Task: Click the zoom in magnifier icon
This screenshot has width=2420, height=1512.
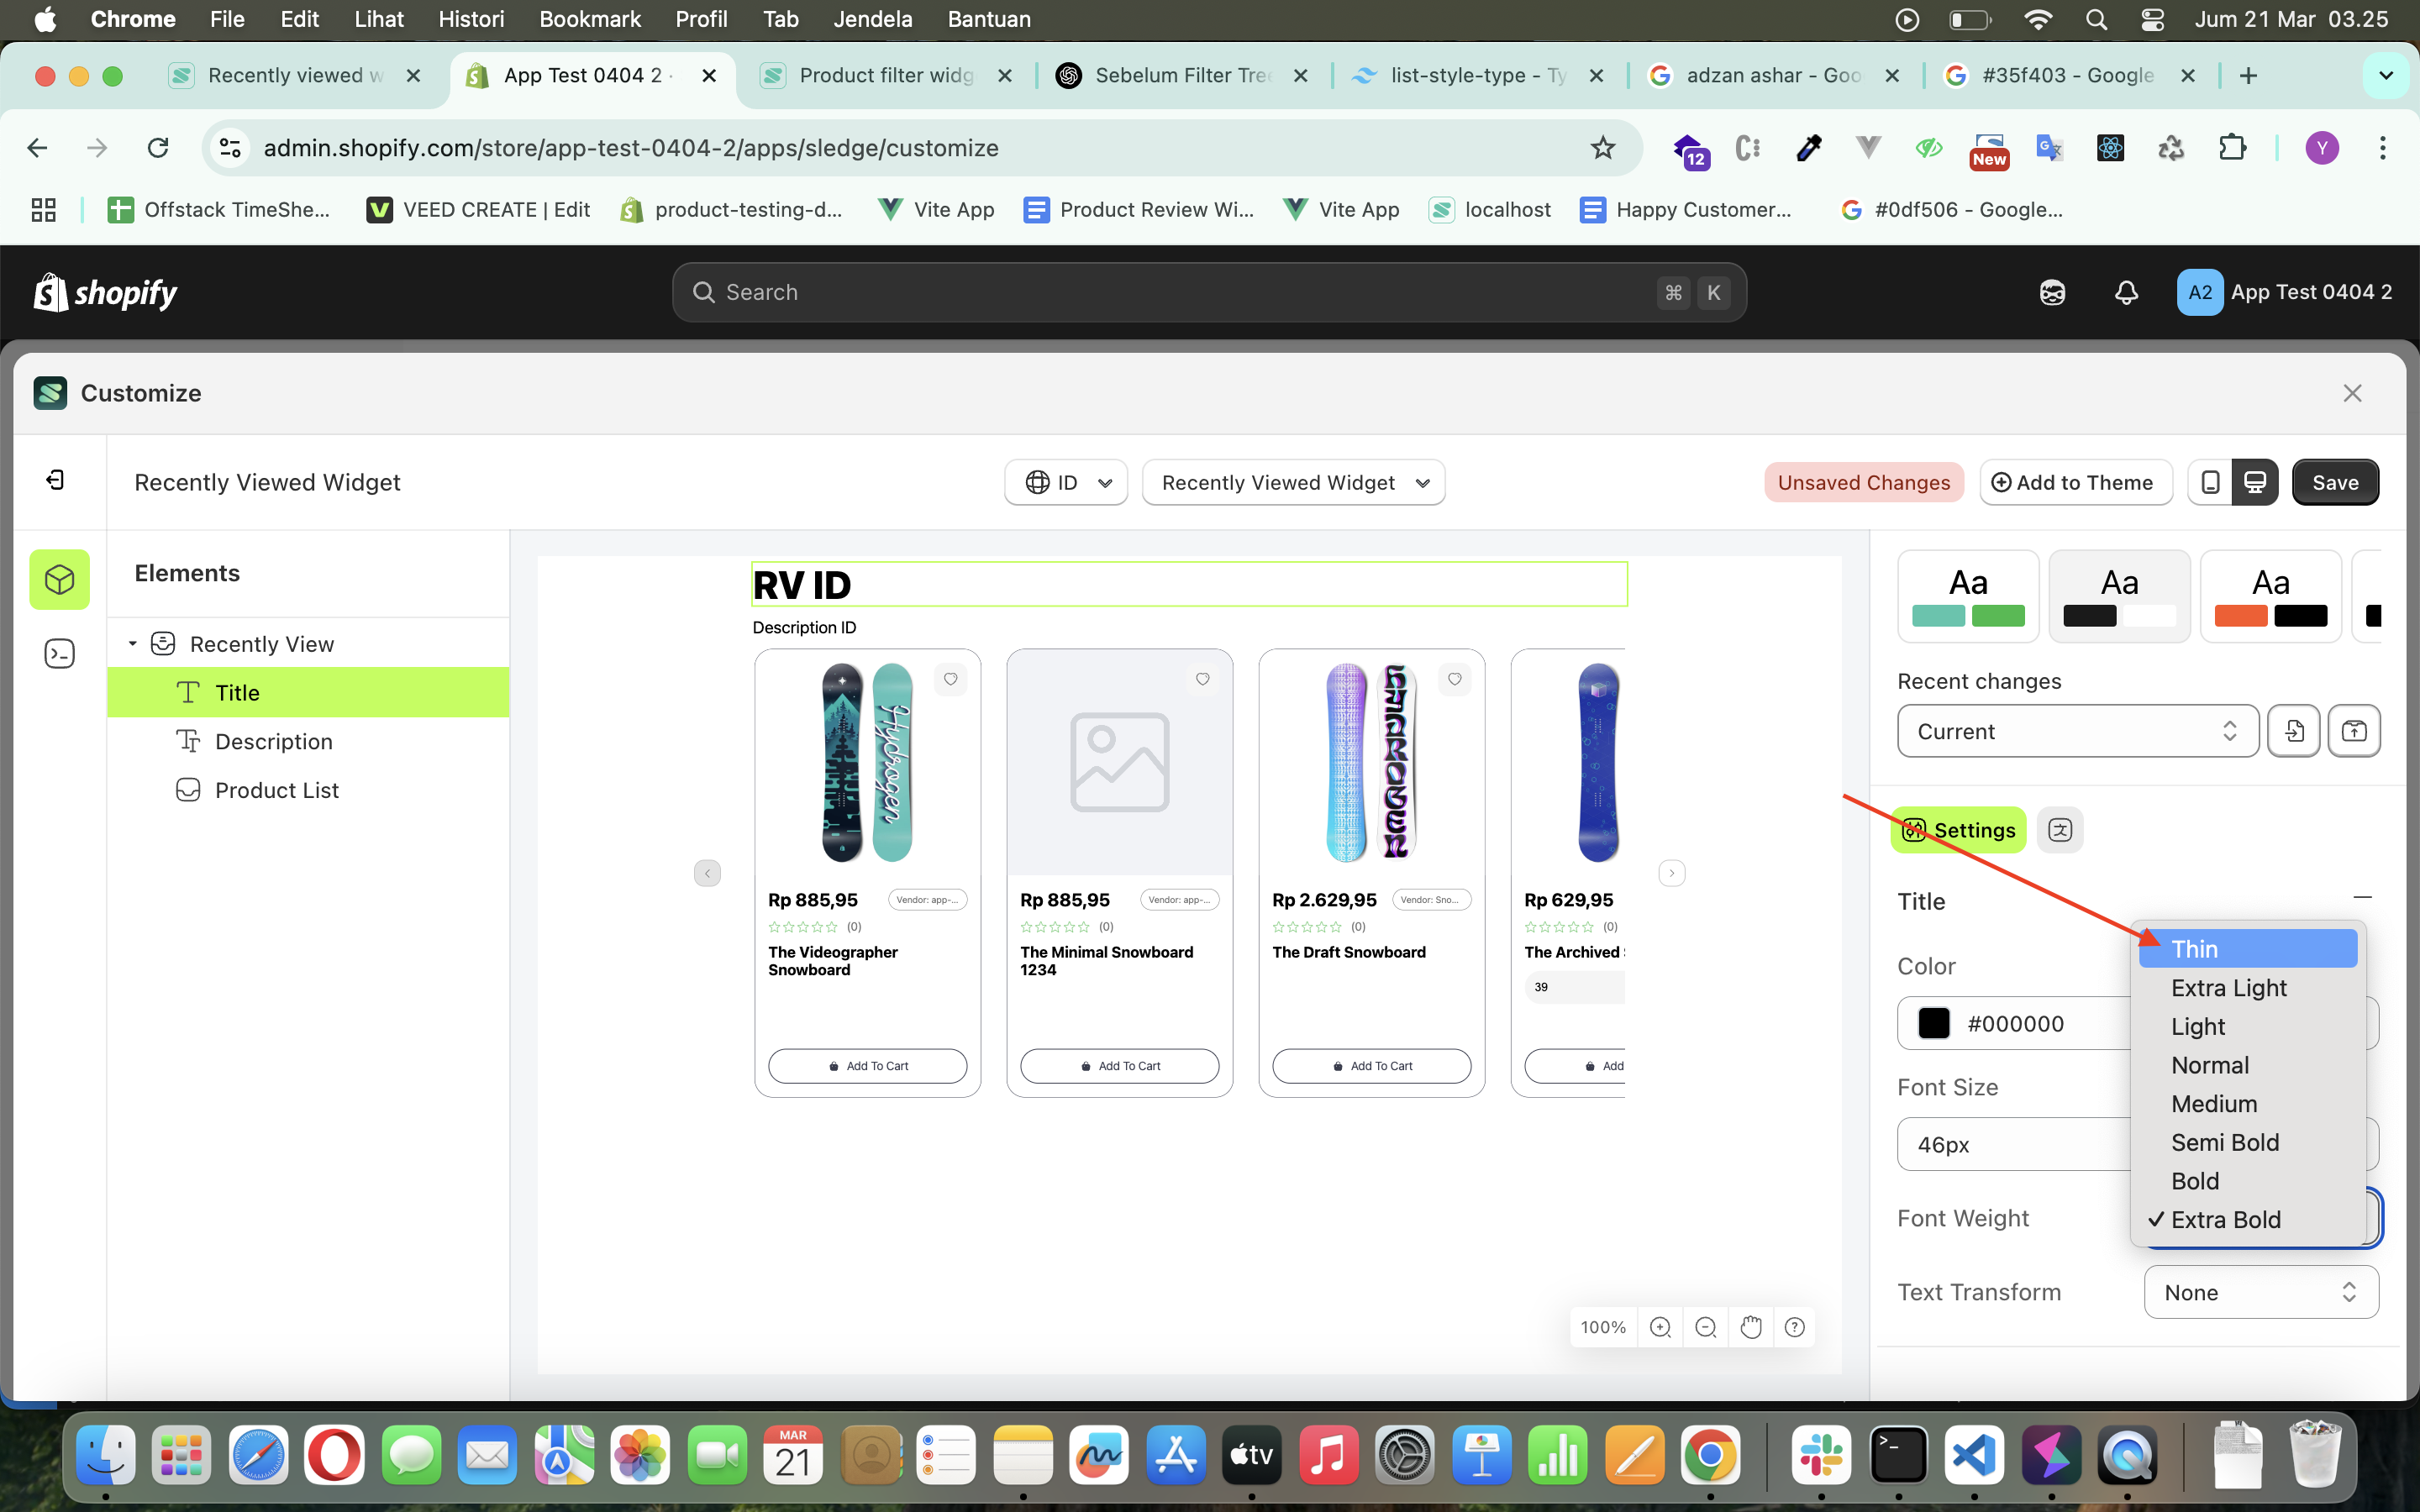Action: 1660,1327
